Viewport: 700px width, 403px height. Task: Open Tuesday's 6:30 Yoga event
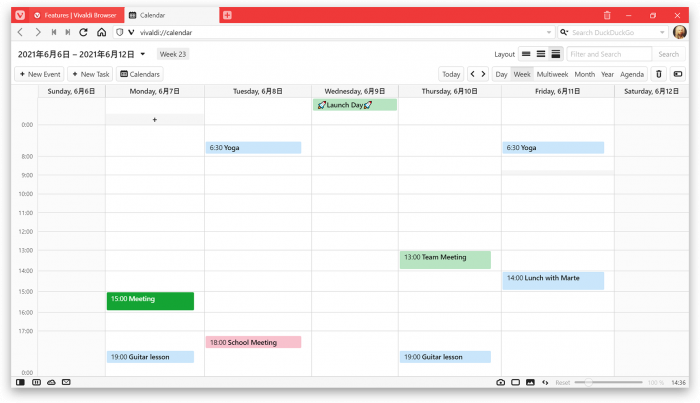pyautogui.click(x=254, y=148)
